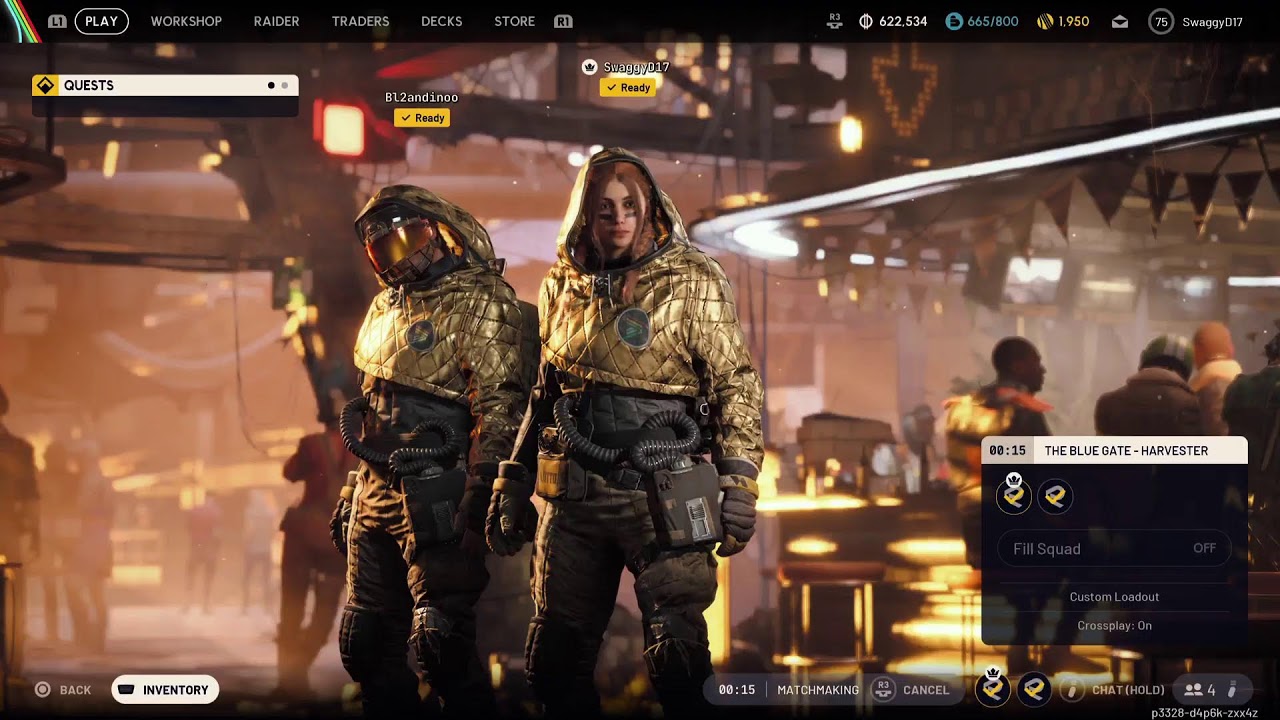
Task: Click the 00:15 matchmaking timer in bottom bar
Action: coord(736,690)
